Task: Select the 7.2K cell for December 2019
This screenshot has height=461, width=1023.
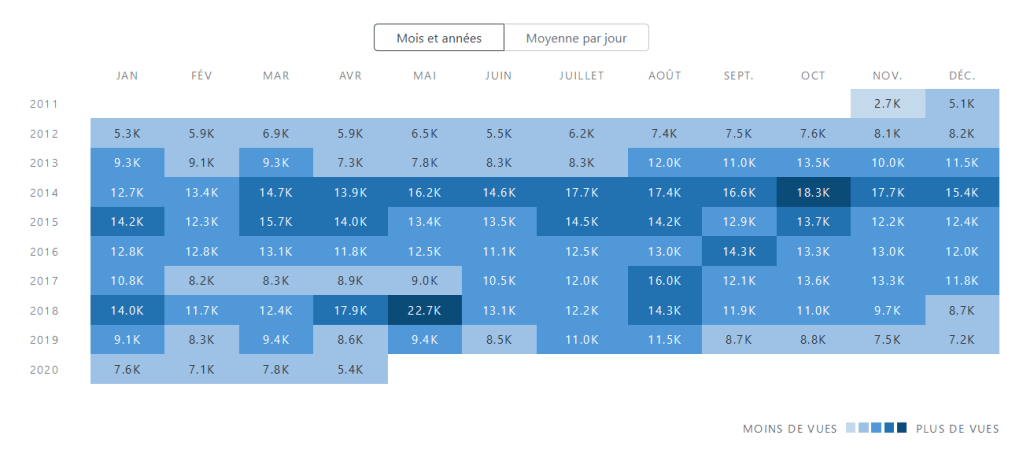Action: pyautogui.click(x=962, y=340)
